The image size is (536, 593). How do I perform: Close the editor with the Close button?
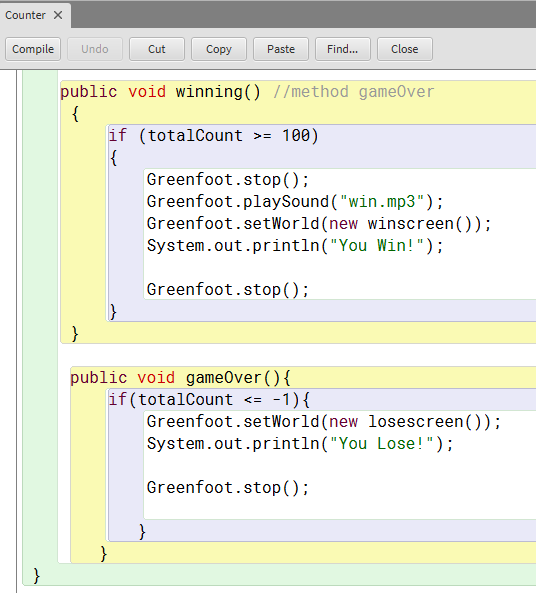tap(405, 49)
